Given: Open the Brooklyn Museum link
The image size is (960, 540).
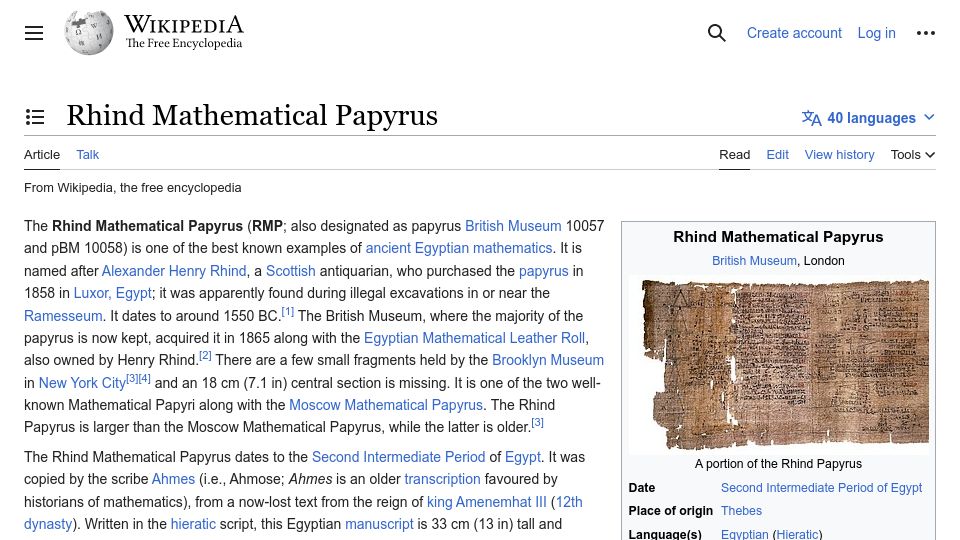Looking at the screenshot, I should [x=548, y=360].
